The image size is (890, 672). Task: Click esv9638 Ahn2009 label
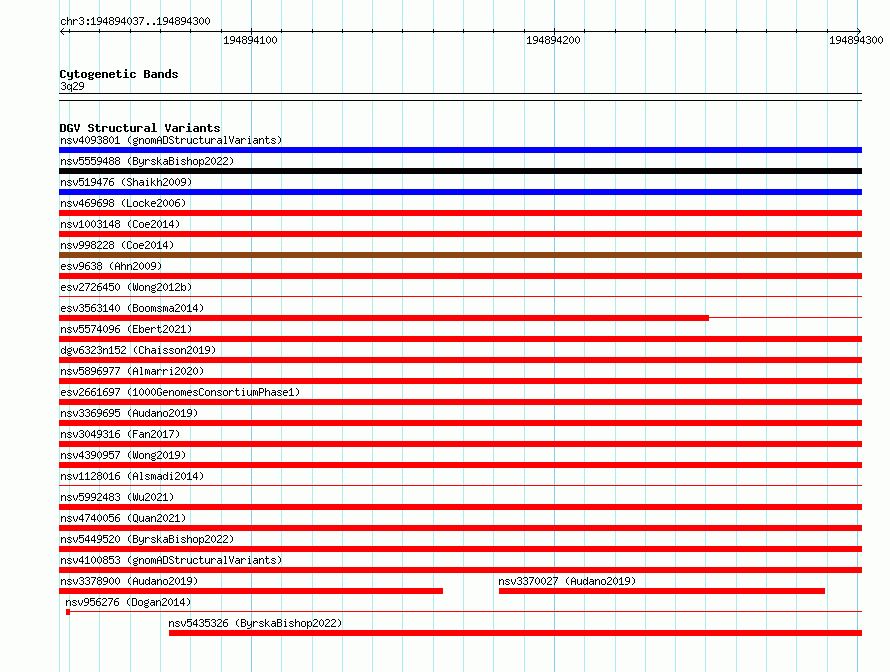click(111, 266)
